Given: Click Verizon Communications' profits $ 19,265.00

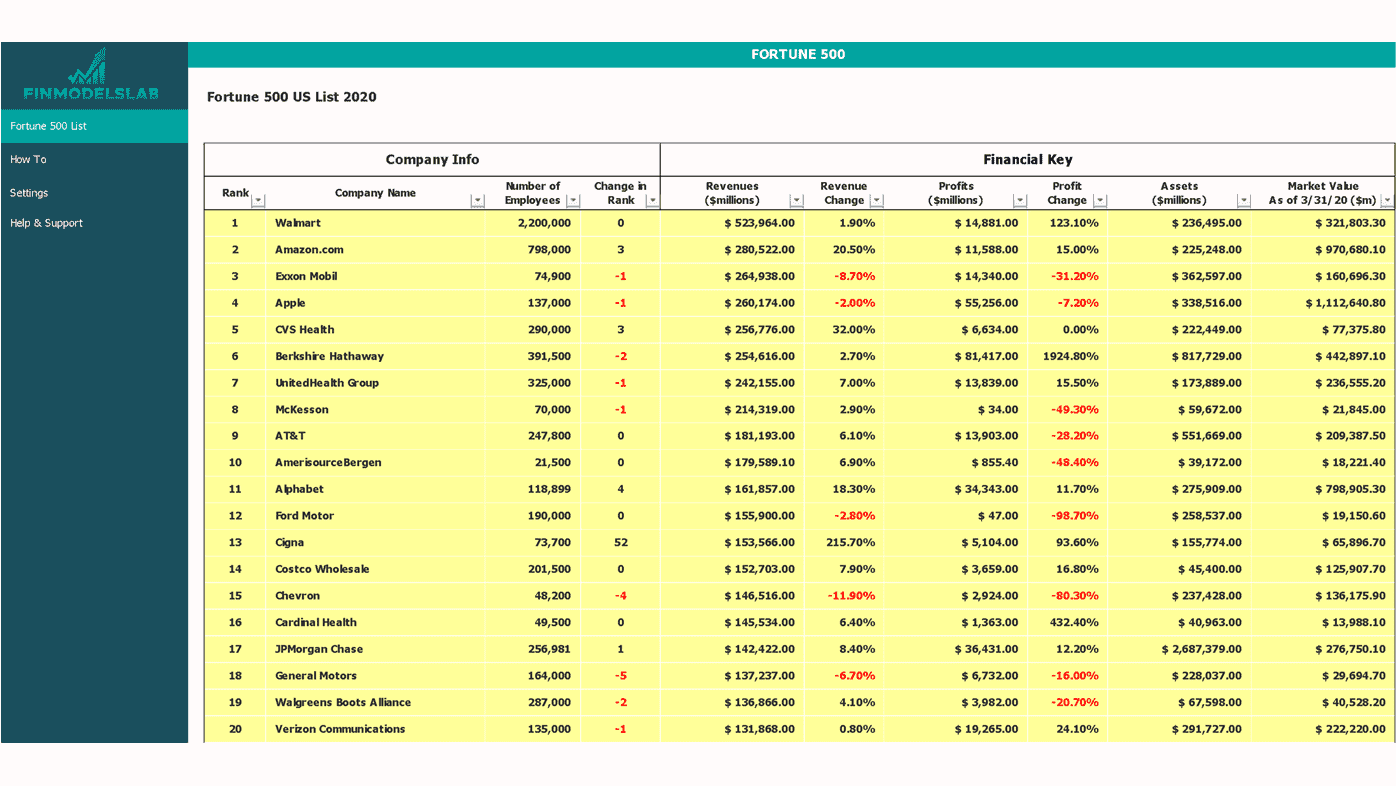Looking at the screenshot, I should coord(986,729).
